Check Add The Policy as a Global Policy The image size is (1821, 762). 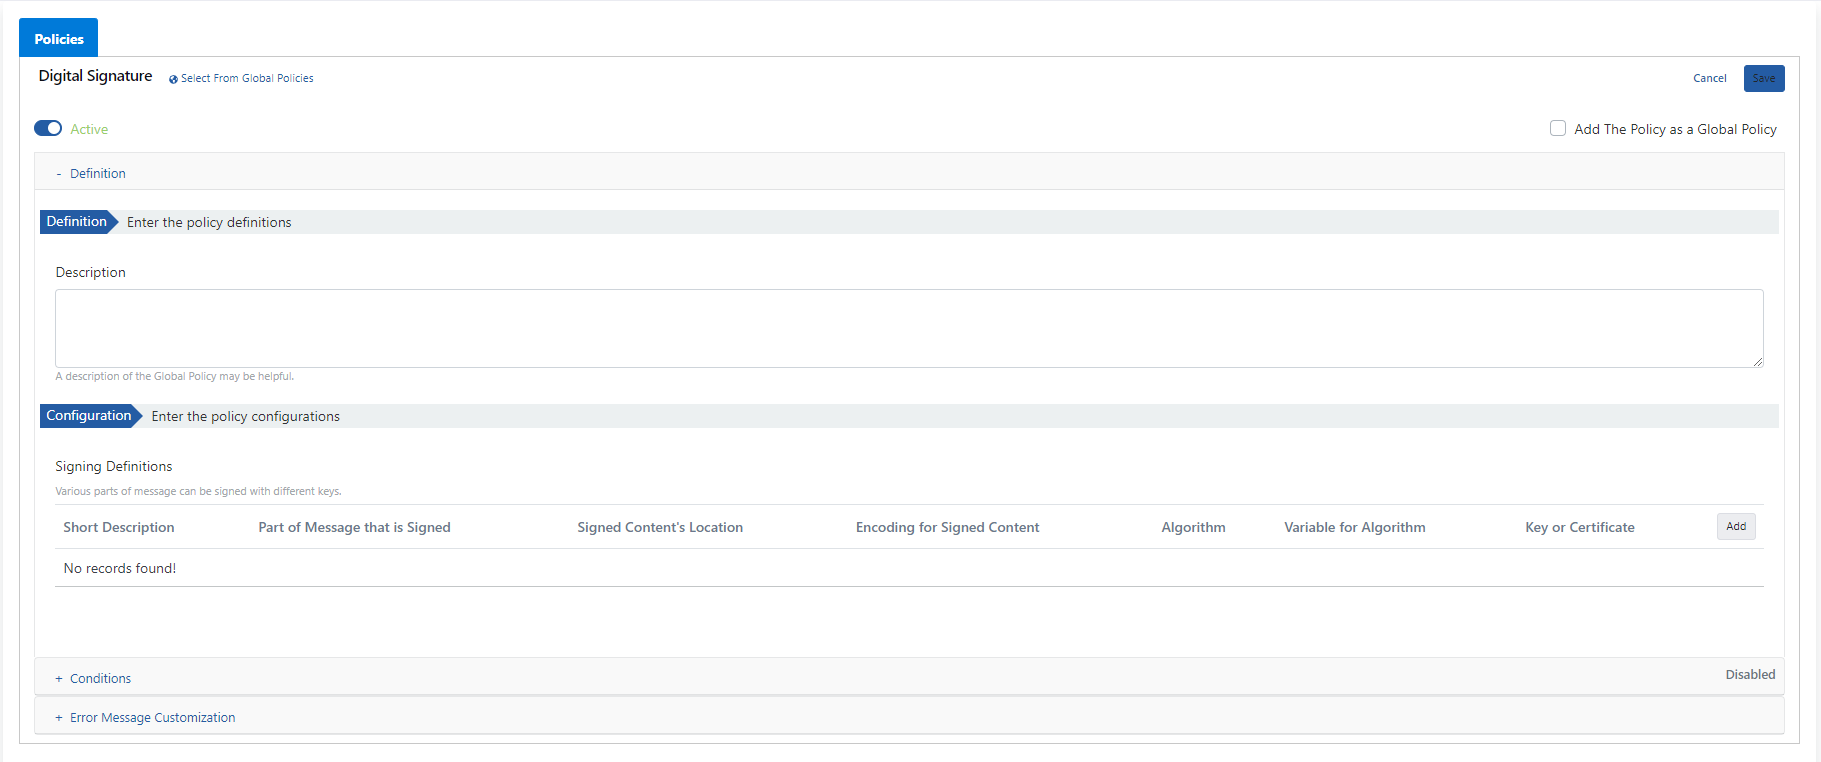(x=1557, y=128)
